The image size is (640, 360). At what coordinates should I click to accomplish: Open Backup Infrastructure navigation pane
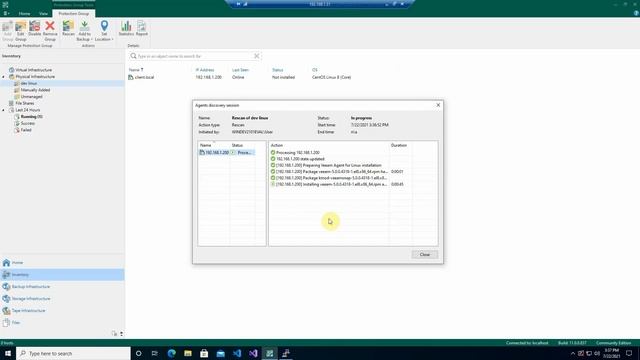click(62, 287)
